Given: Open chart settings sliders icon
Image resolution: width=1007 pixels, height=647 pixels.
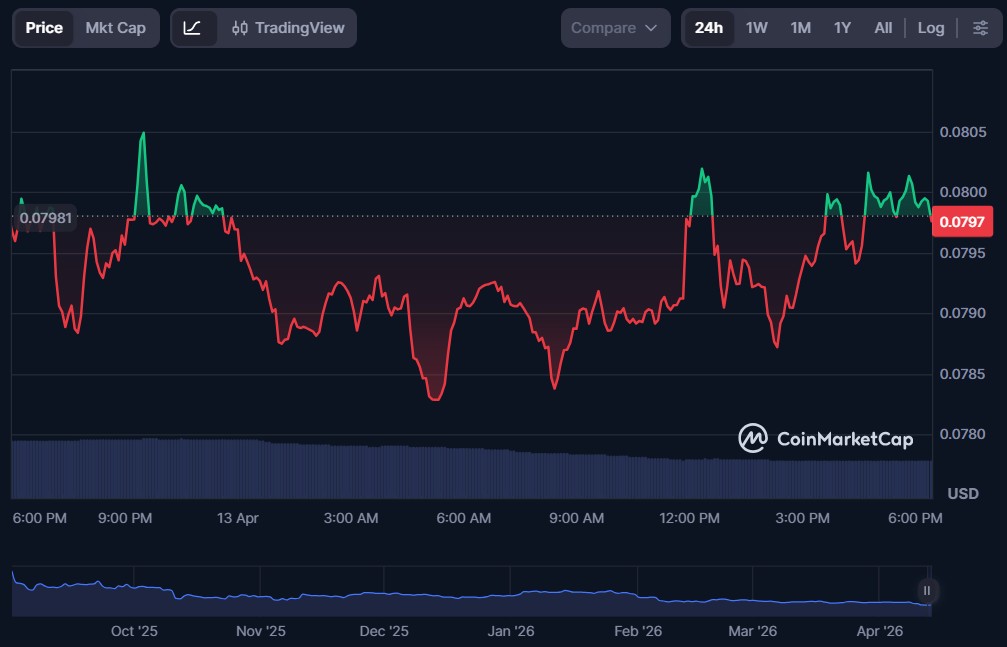Looking at the screenshot, I should 979,28.
